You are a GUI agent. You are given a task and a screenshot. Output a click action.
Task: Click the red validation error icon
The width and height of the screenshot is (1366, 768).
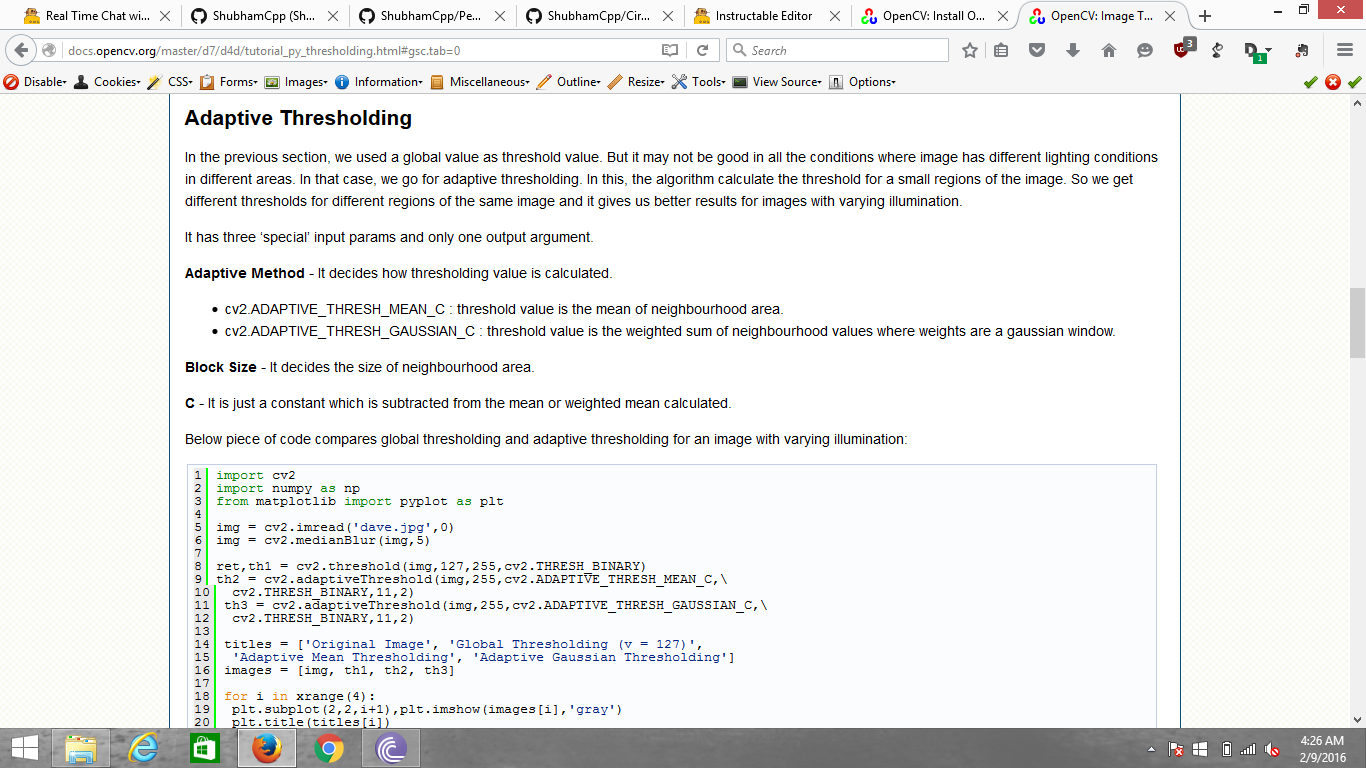pos(1332,81)
